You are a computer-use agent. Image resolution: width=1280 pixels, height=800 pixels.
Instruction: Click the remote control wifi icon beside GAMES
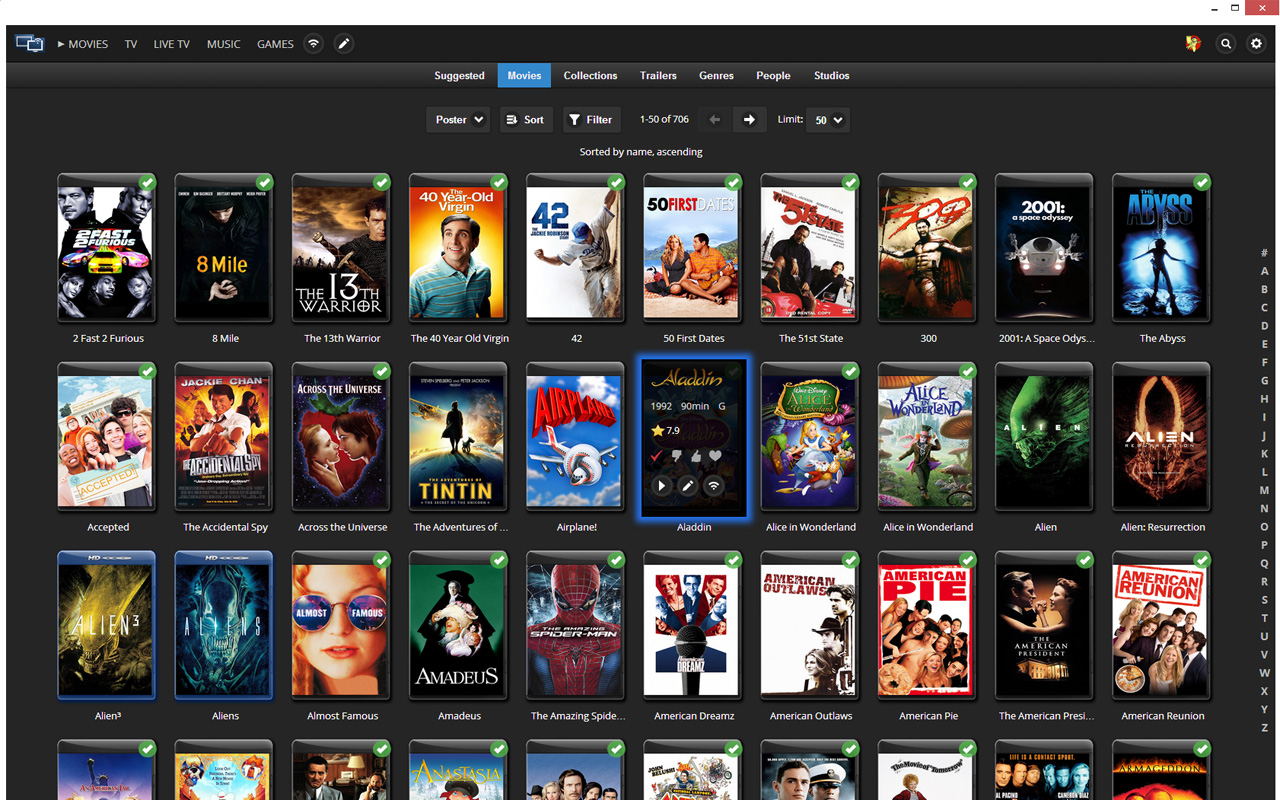tap(314, 44)
